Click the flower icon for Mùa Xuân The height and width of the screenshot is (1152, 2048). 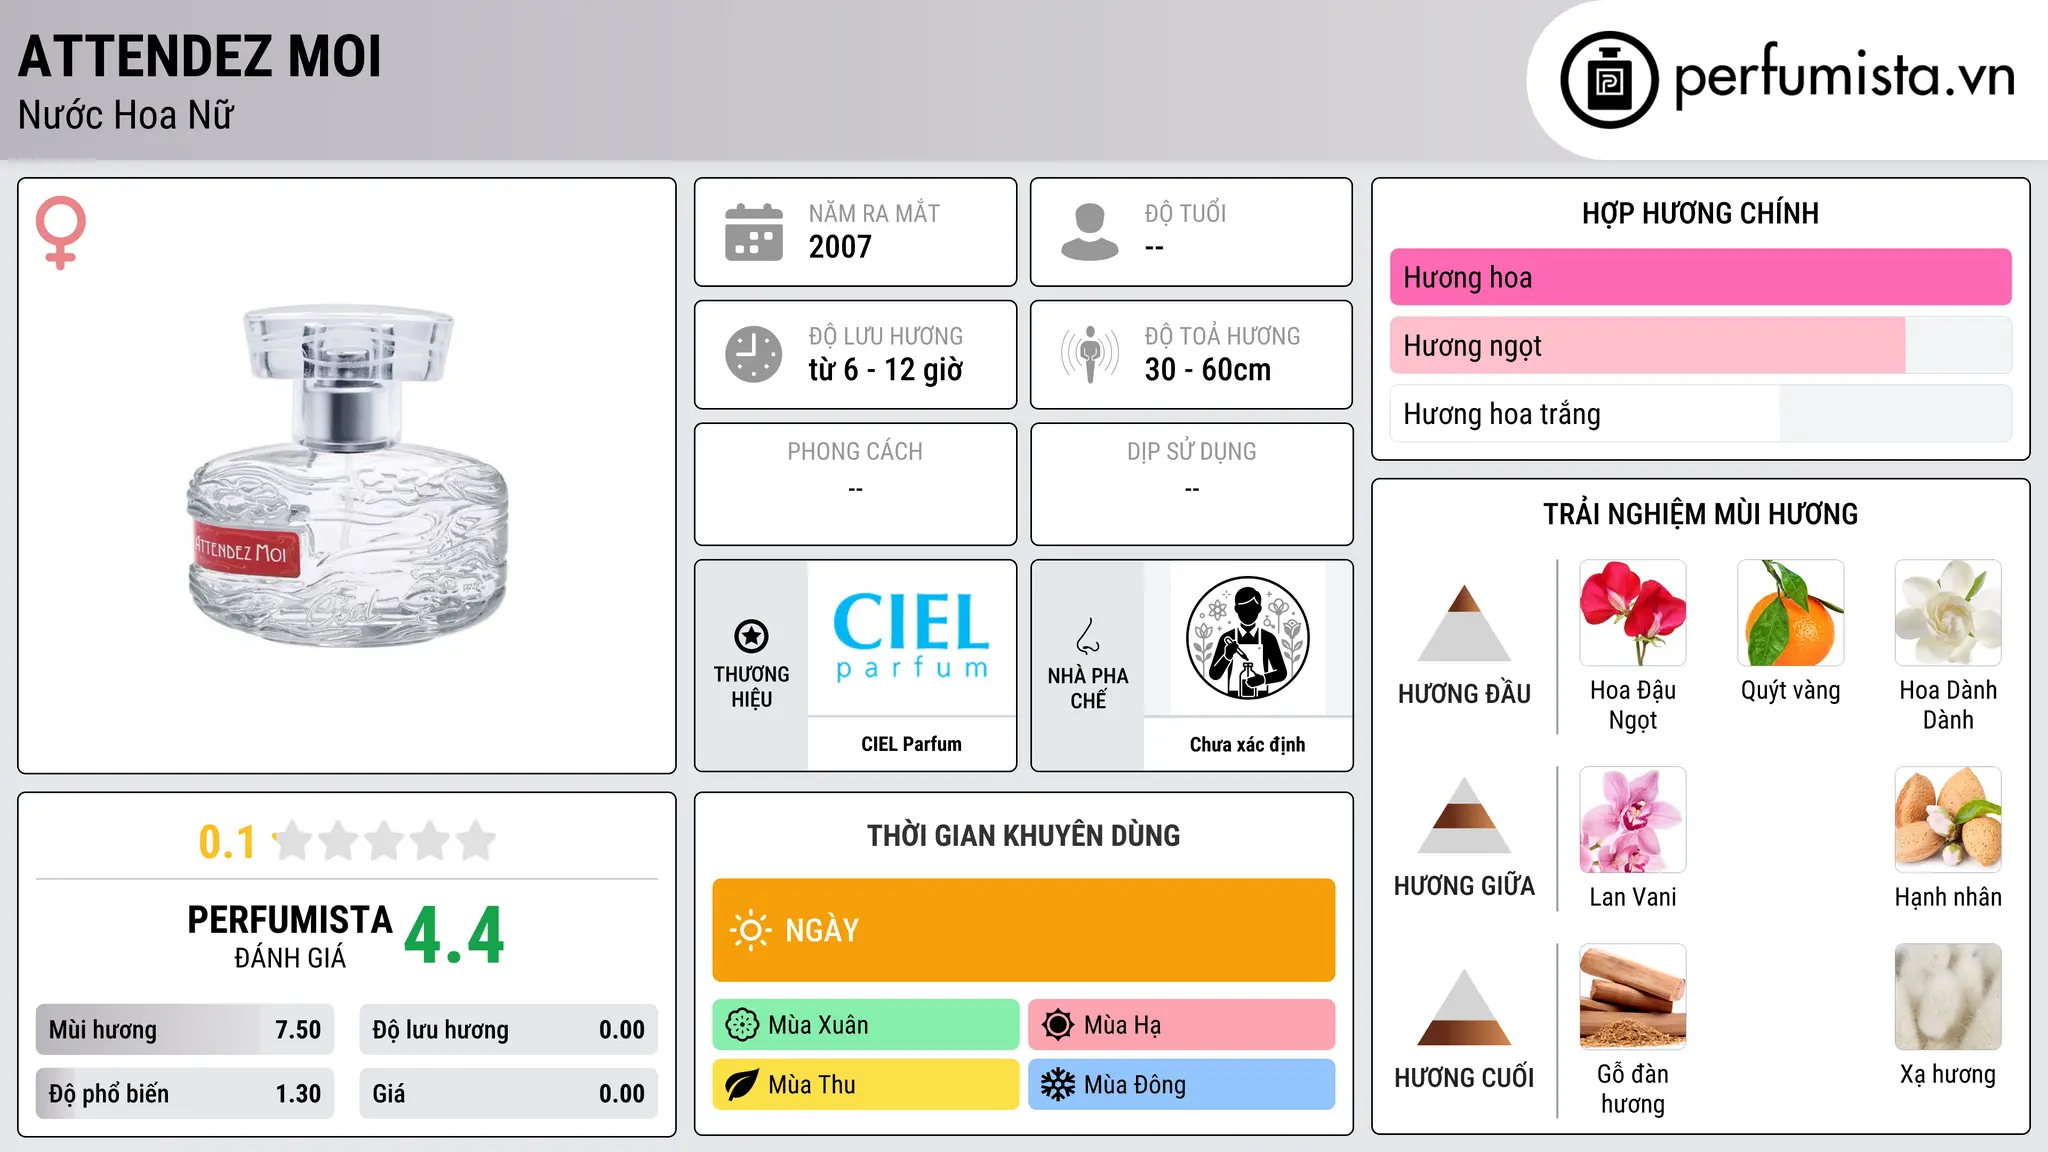pos(742,1025)
